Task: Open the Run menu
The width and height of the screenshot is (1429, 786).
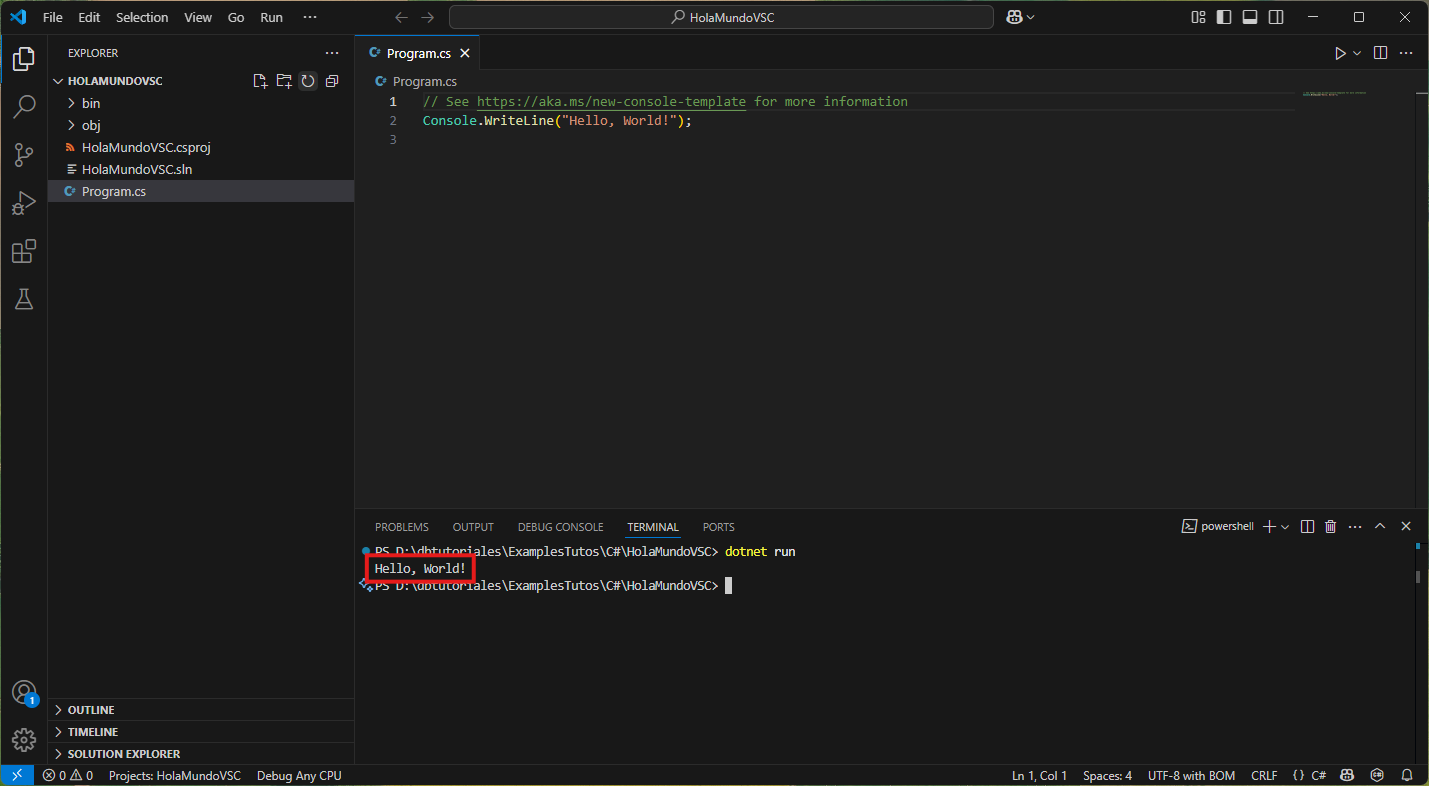Action: coord(271,17)
